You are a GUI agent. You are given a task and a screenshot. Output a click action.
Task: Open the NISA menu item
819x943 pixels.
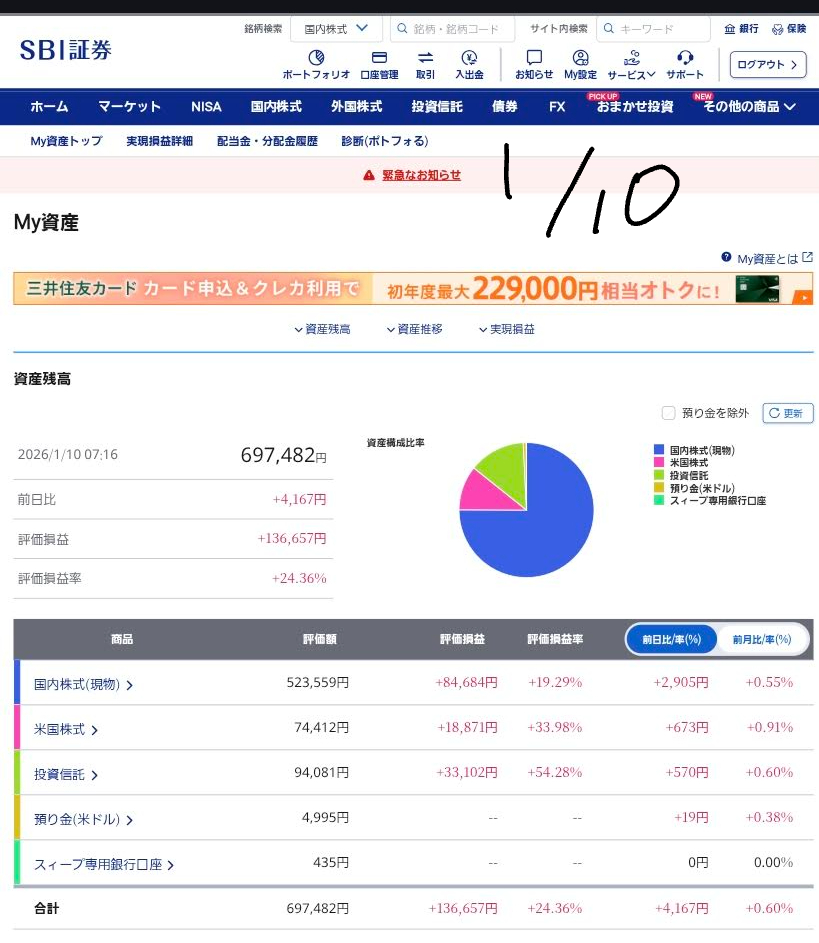tap(206, 107)
